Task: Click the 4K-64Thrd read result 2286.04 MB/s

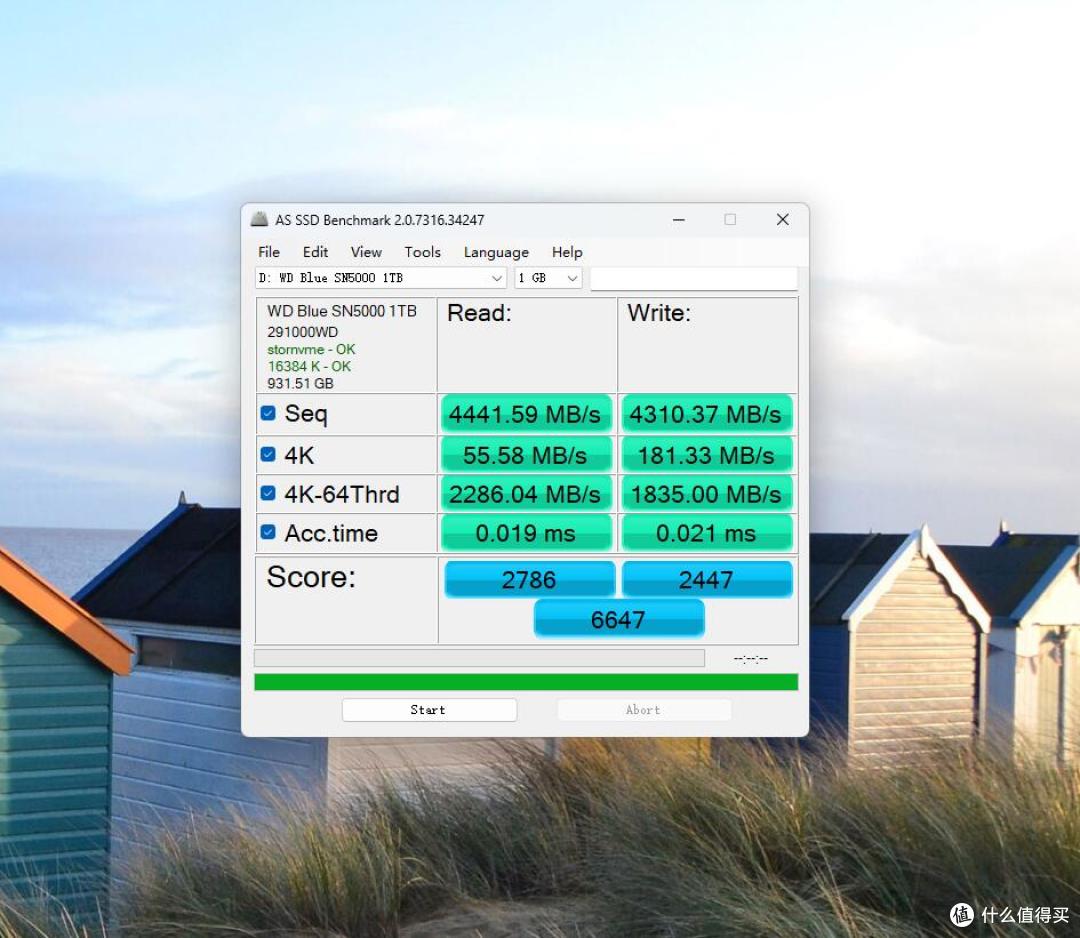Action: 526,494
